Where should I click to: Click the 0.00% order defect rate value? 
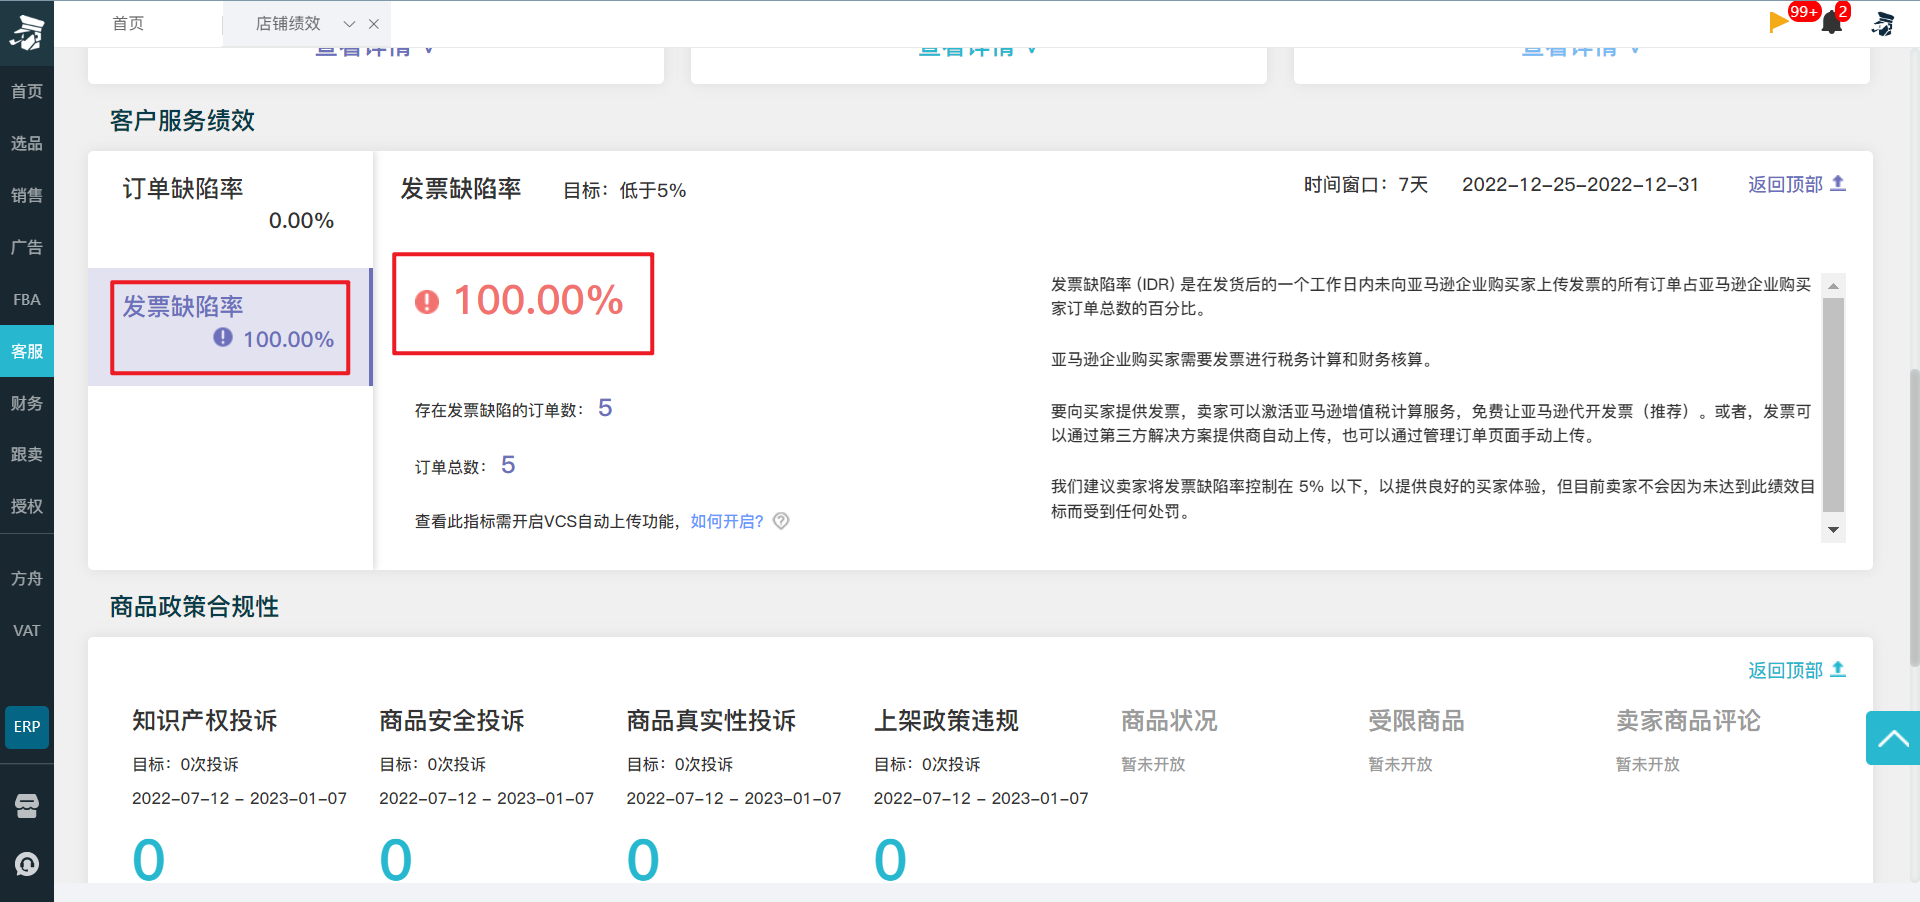[x=301, y=221]
